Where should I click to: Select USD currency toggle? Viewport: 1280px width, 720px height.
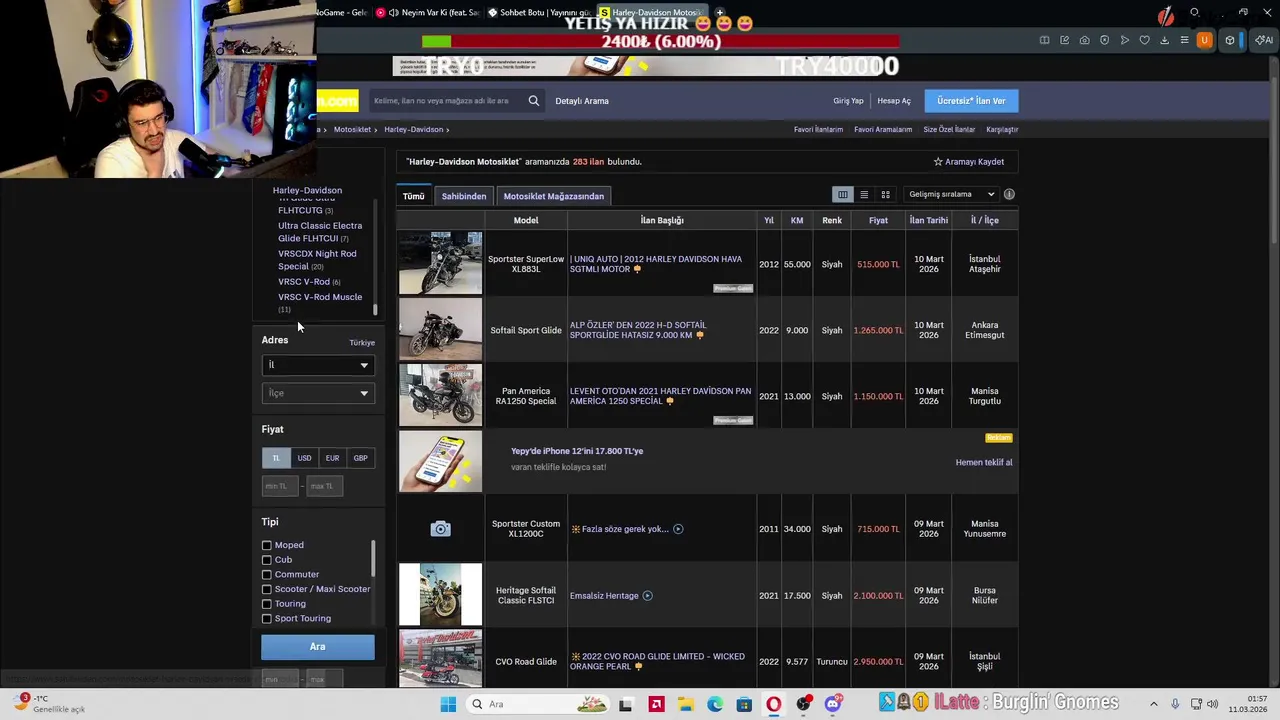[x=304, y=458]
